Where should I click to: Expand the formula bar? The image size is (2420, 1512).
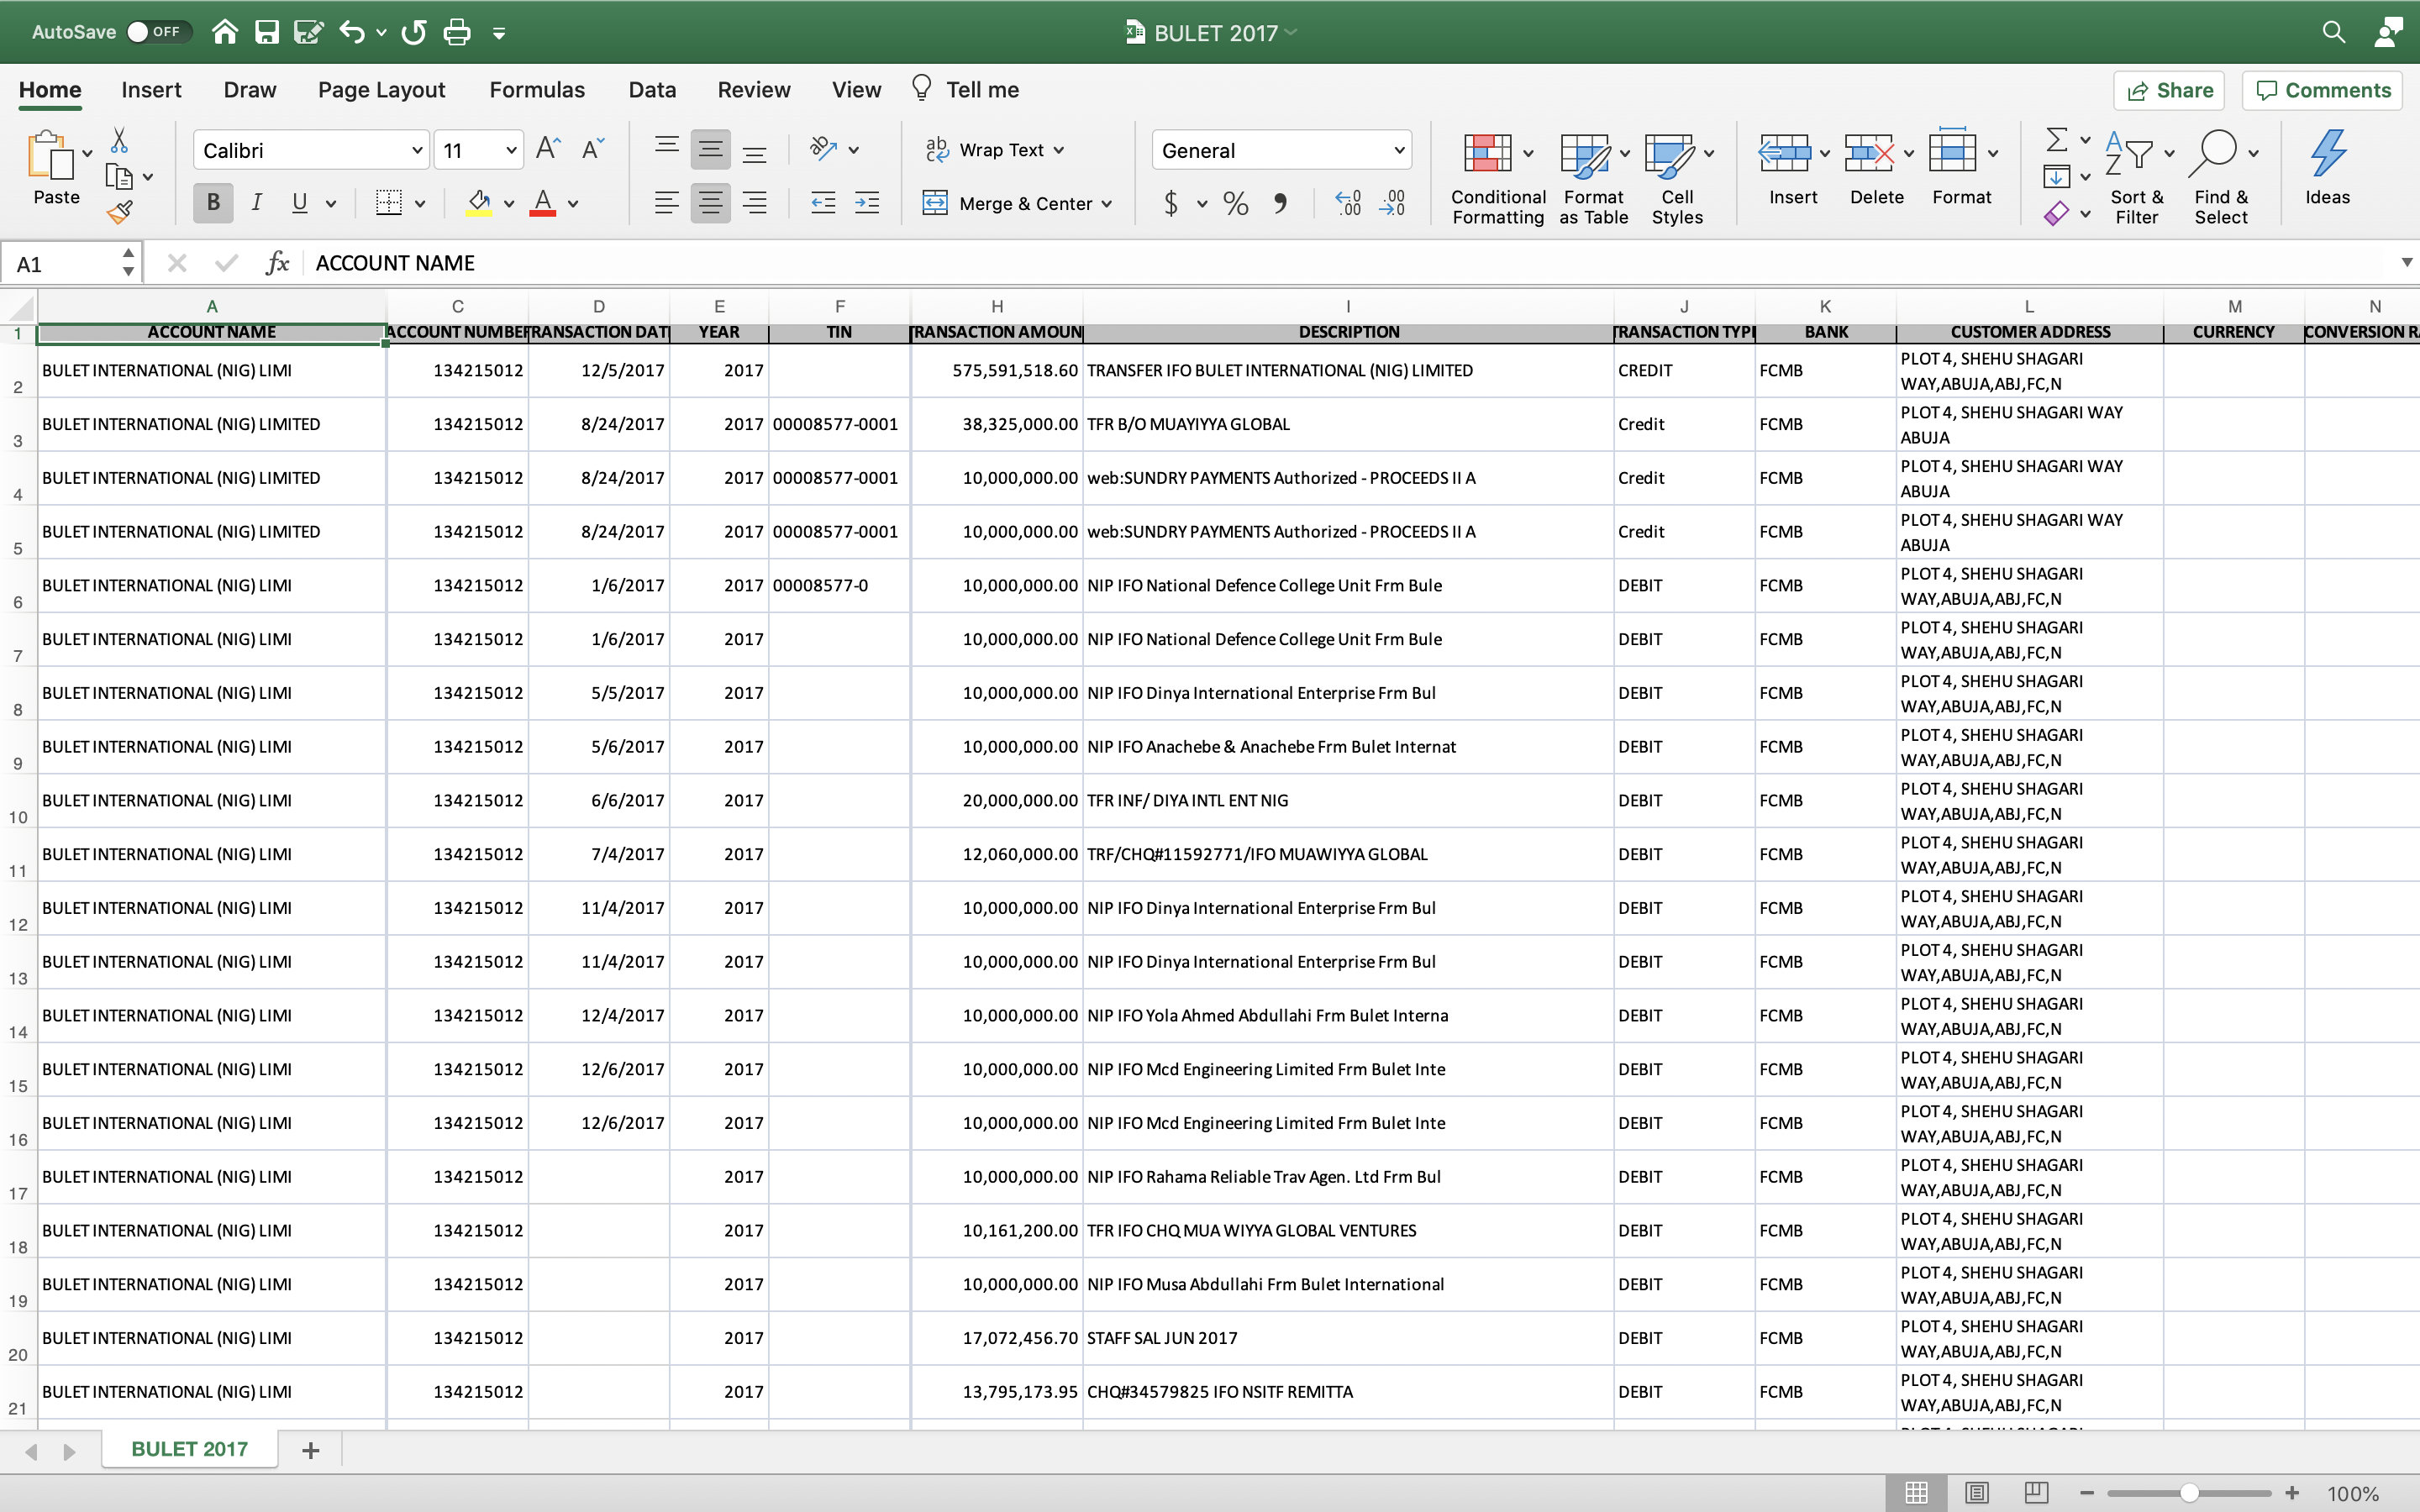pyautogui.click(x=2406, y=263)
